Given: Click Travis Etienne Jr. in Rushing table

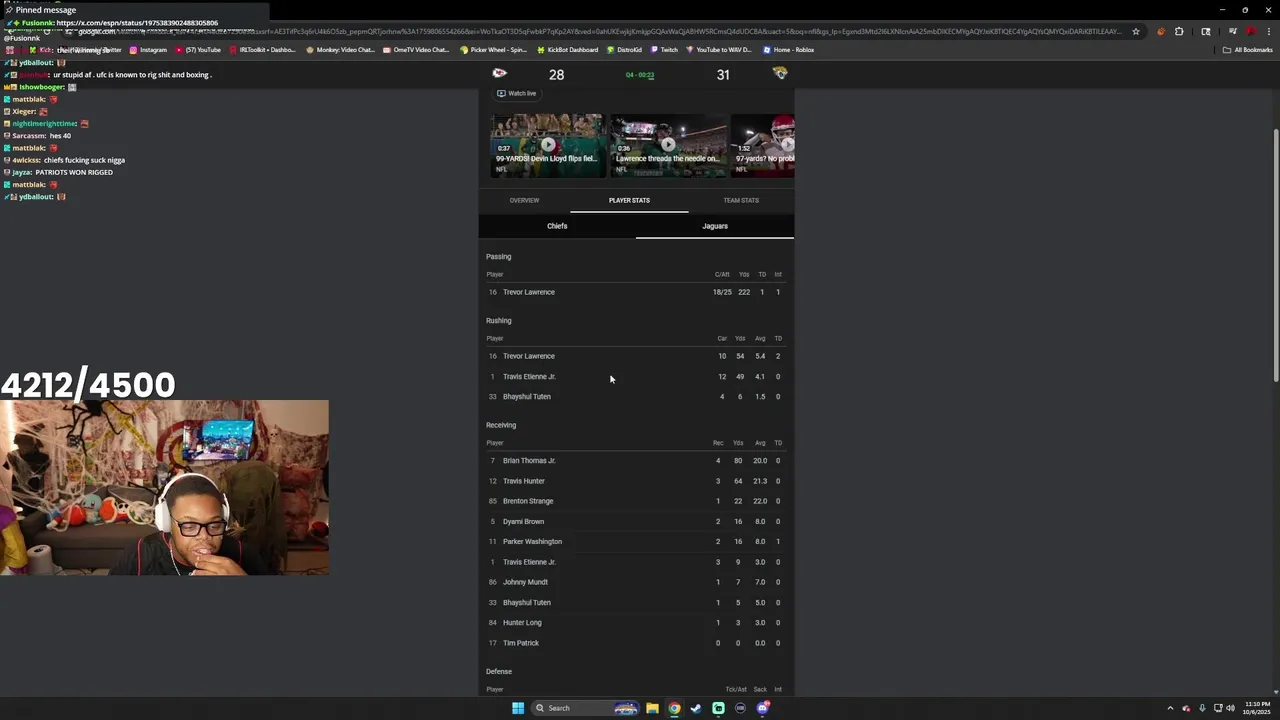Looking at the screenshot, I should pos(529,377).
